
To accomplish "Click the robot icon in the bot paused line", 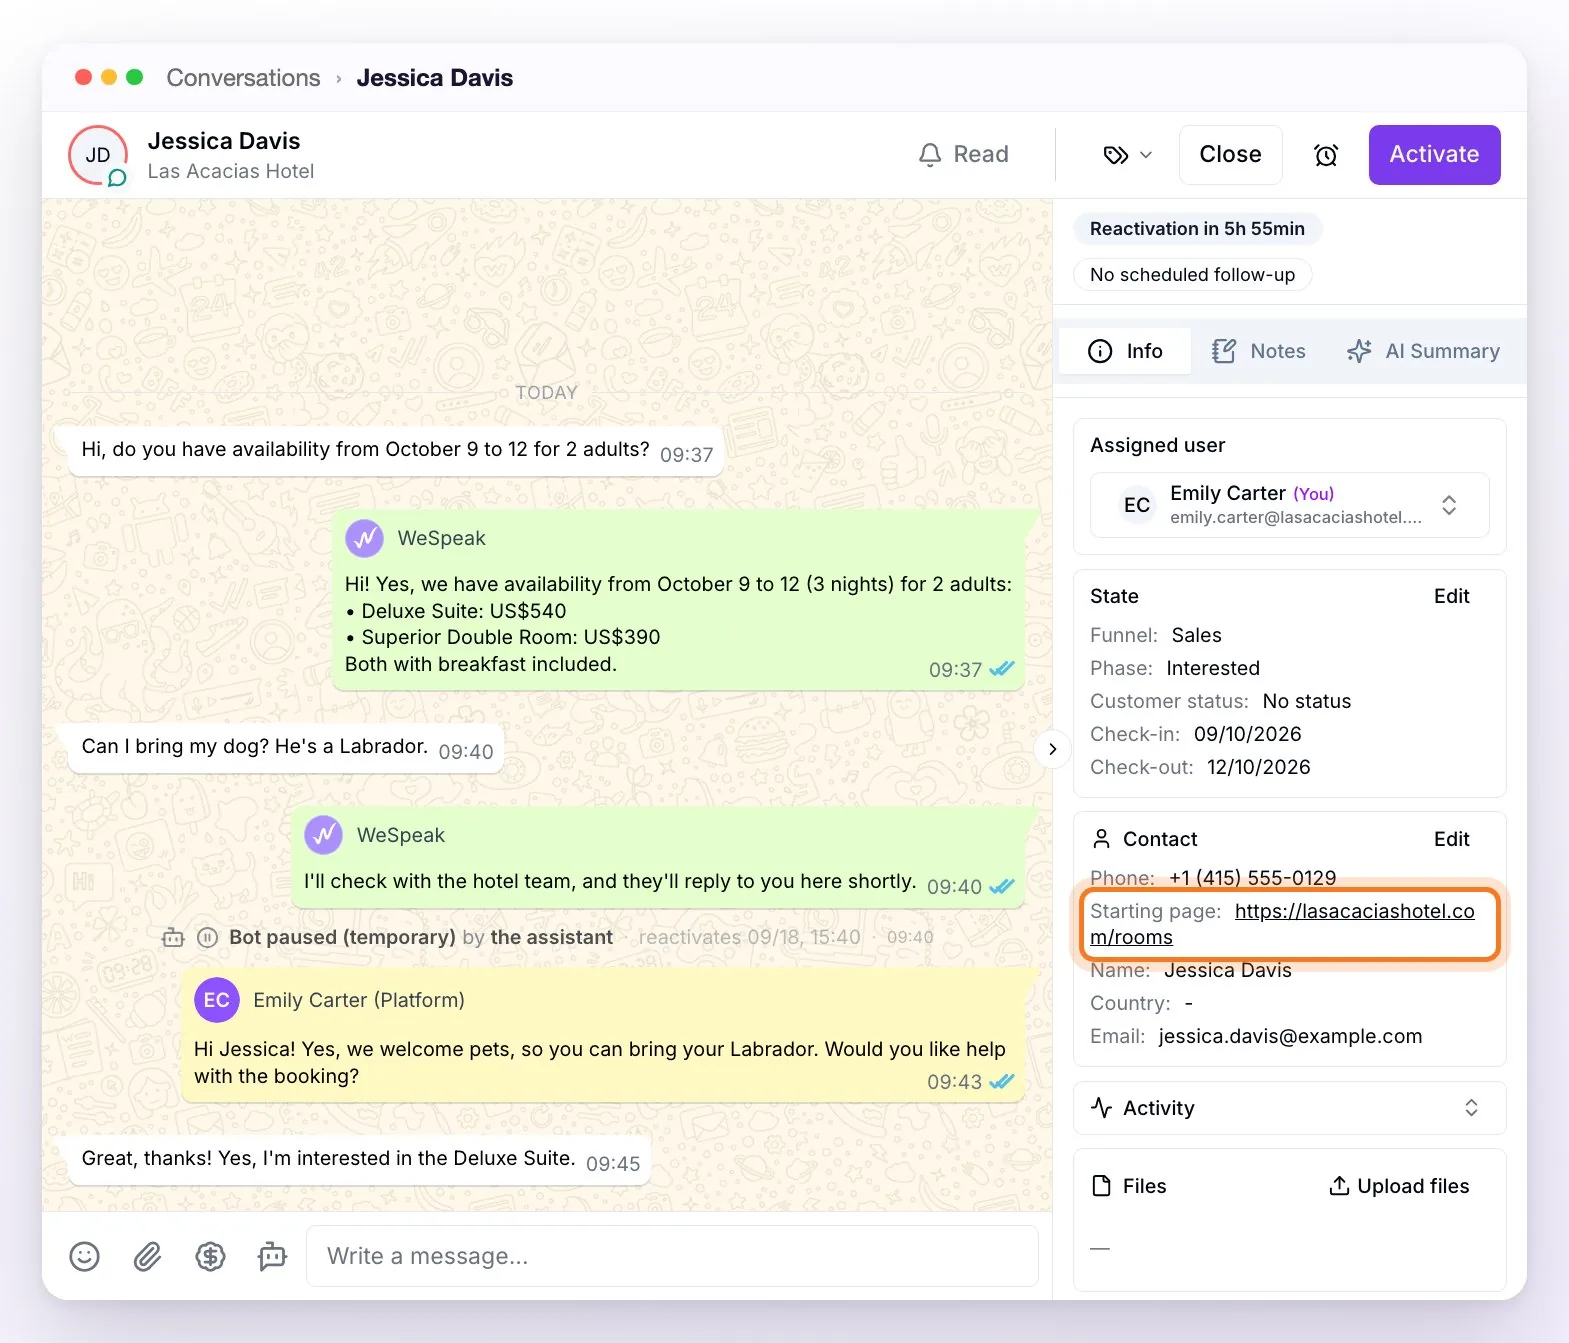I will pos(173,937).
